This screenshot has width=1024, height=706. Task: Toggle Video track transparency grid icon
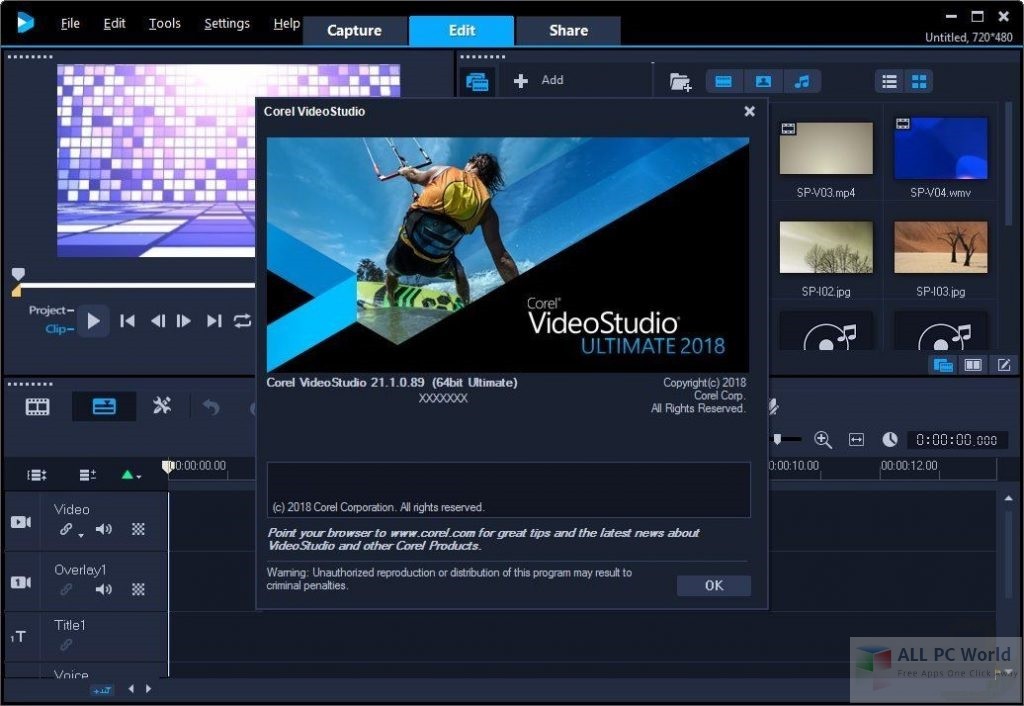138,529
